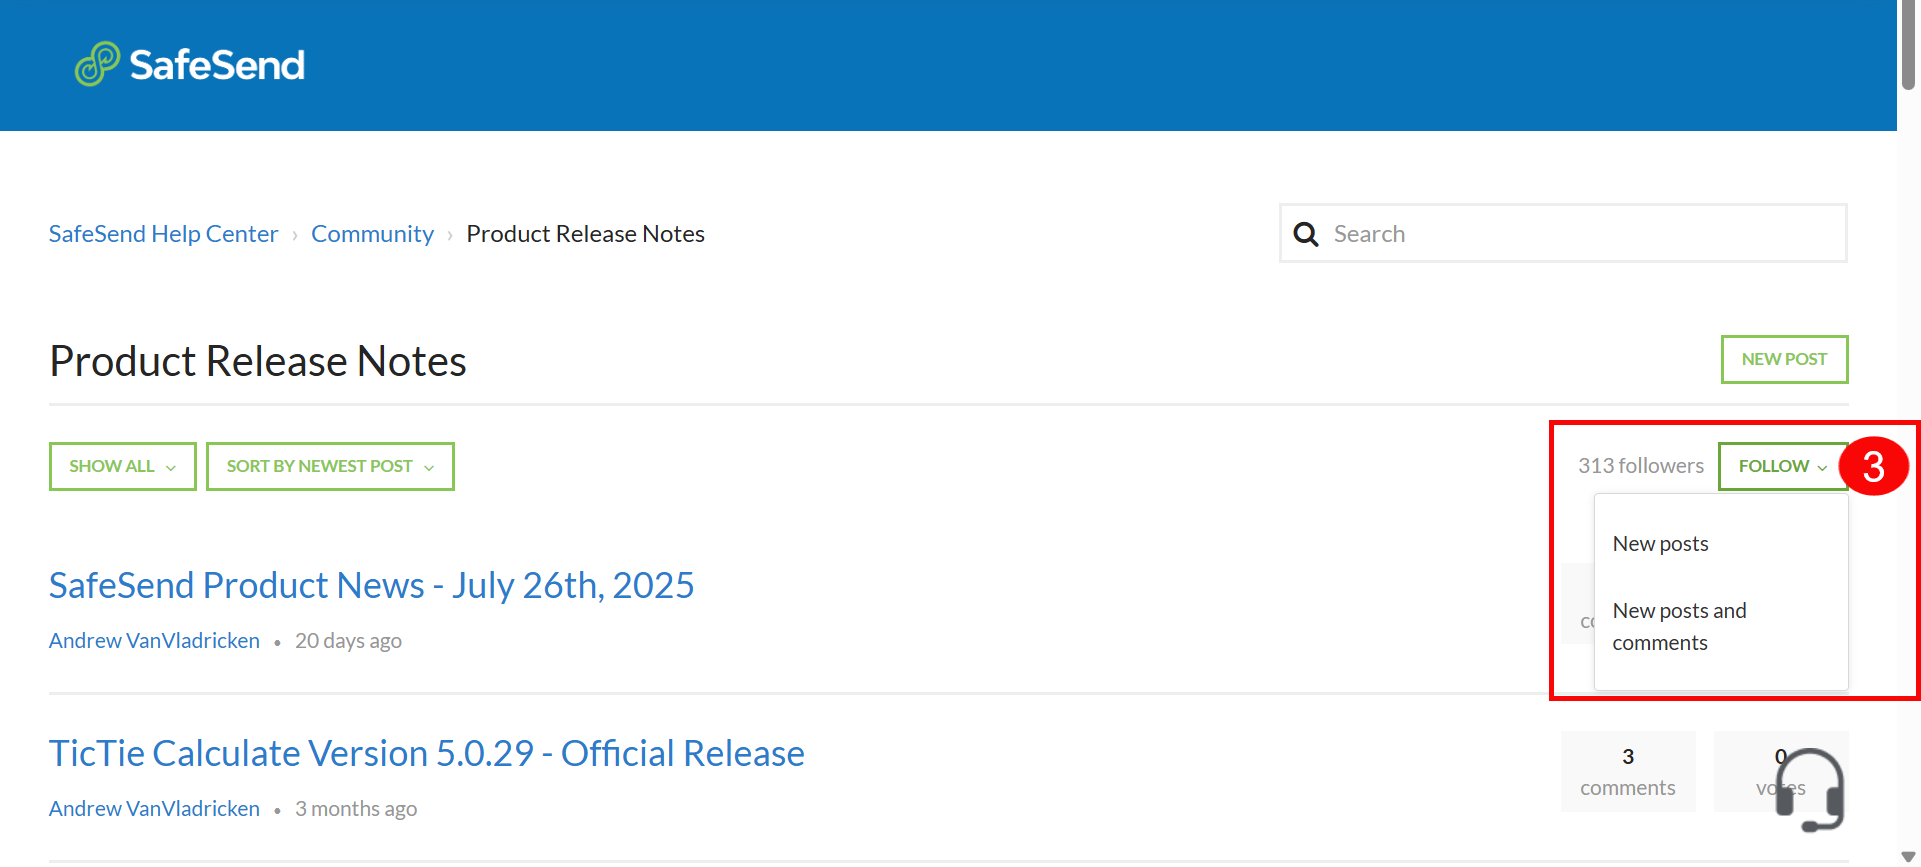The height and width of the screenshot is (867, 1921).
Task: Create a New Post
Action: tap(1784, 359)
